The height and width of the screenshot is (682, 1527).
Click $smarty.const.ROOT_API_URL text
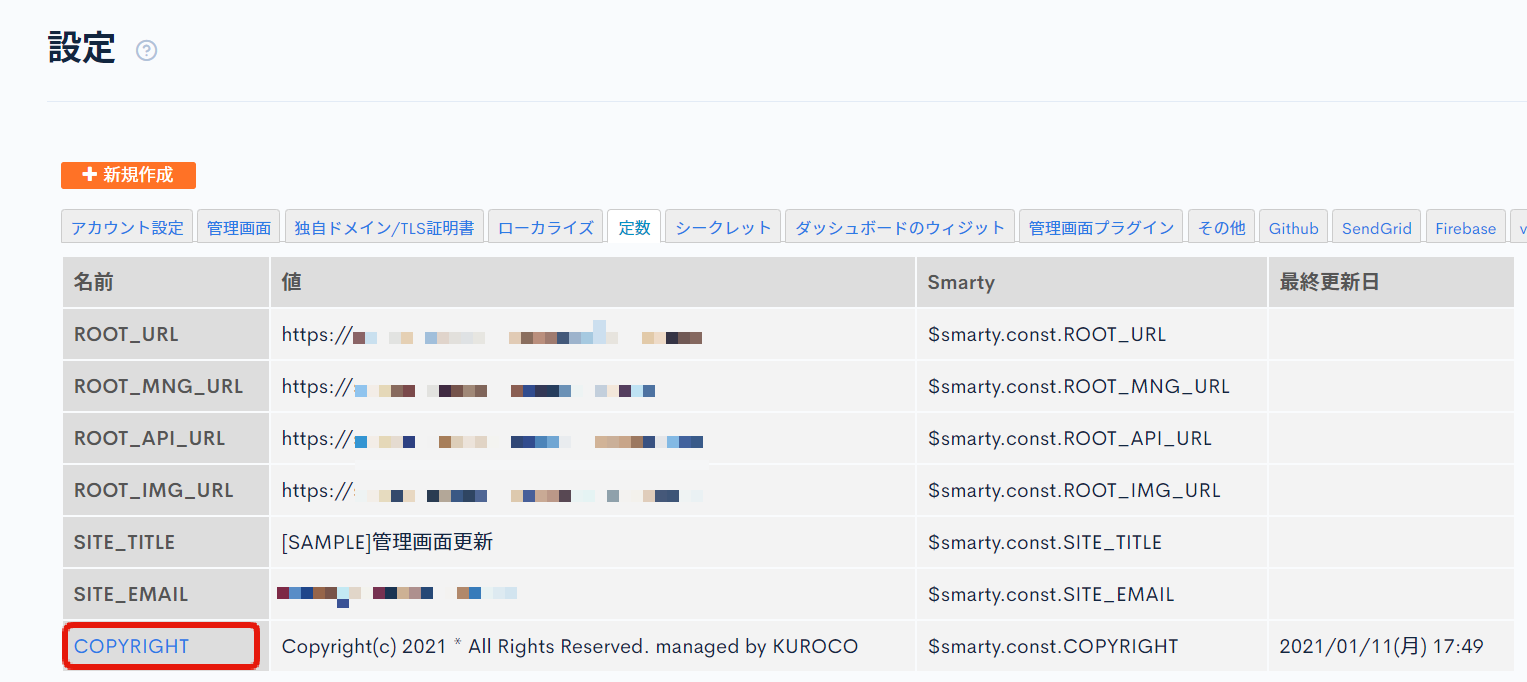[1070, 438]
